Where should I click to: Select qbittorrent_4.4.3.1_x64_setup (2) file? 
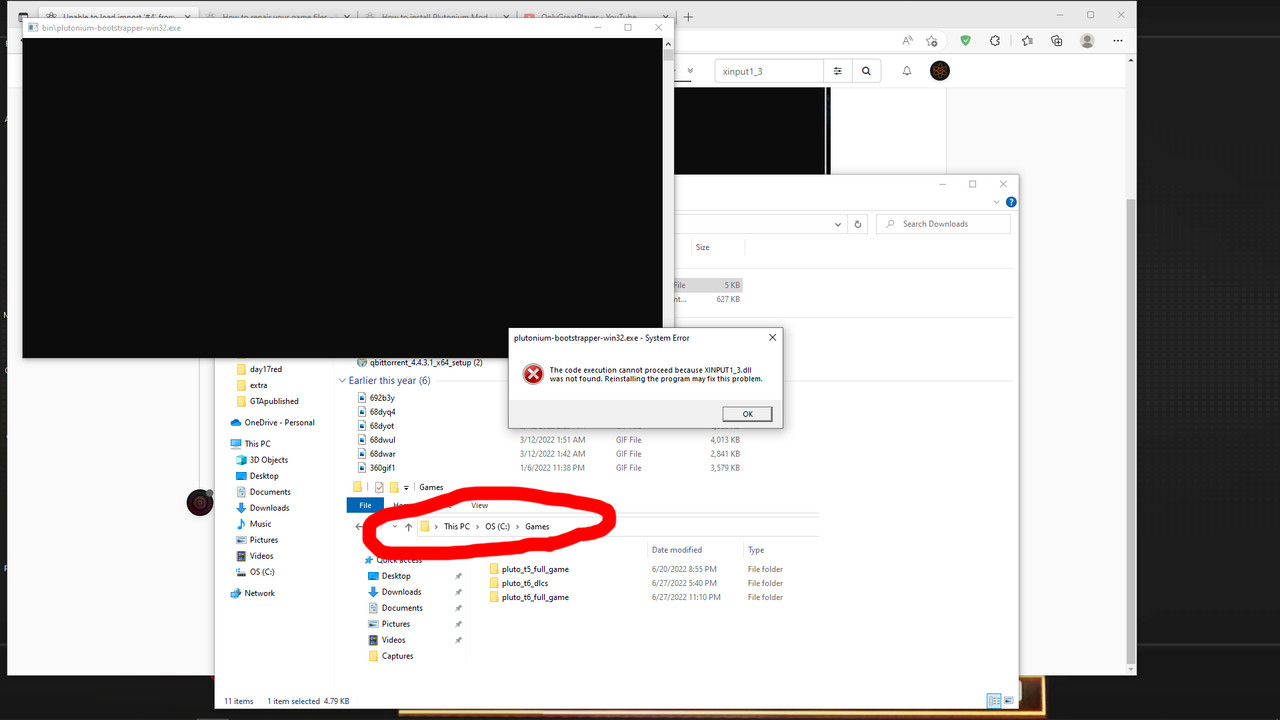[x=420, y=363]
